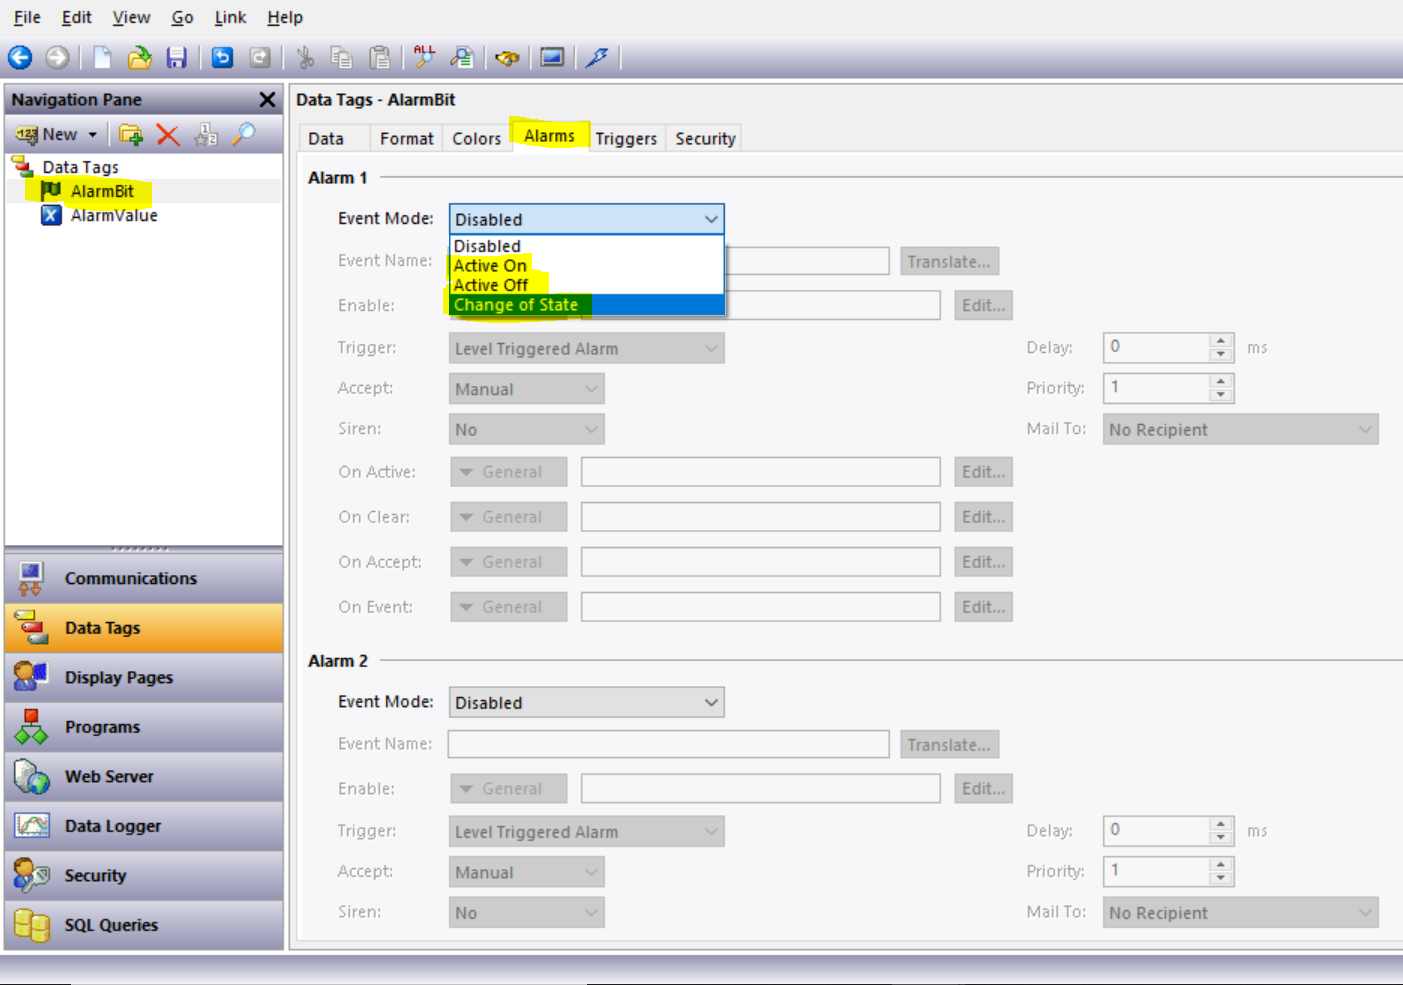Click the grey Forward arrow toolbar icon
The width and height of the screenshot is (1403, 985).
[x=57, y=58]
